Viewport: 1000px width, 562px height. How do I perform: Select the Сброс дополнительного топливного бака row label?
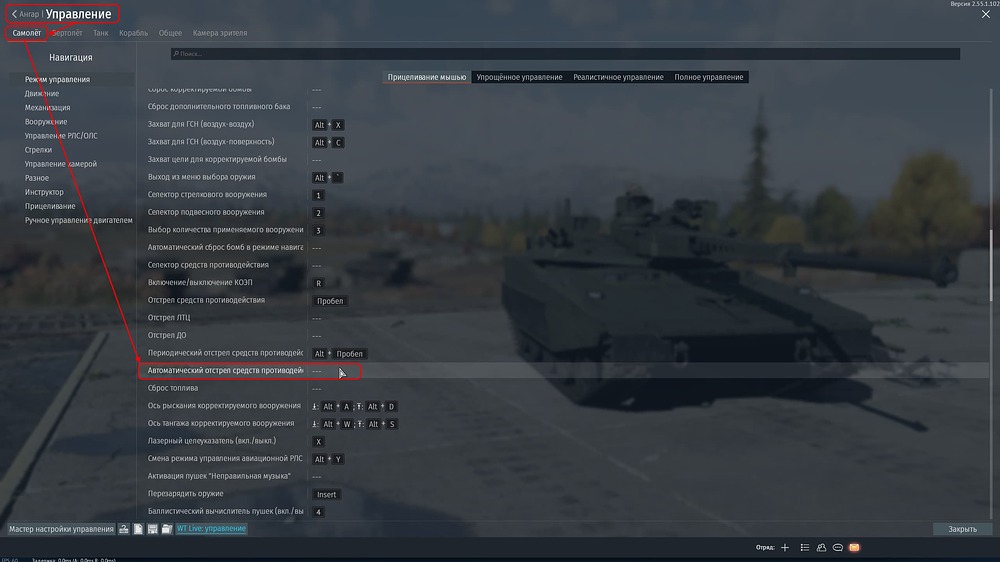pyautogui.click(x=219, y=107)
